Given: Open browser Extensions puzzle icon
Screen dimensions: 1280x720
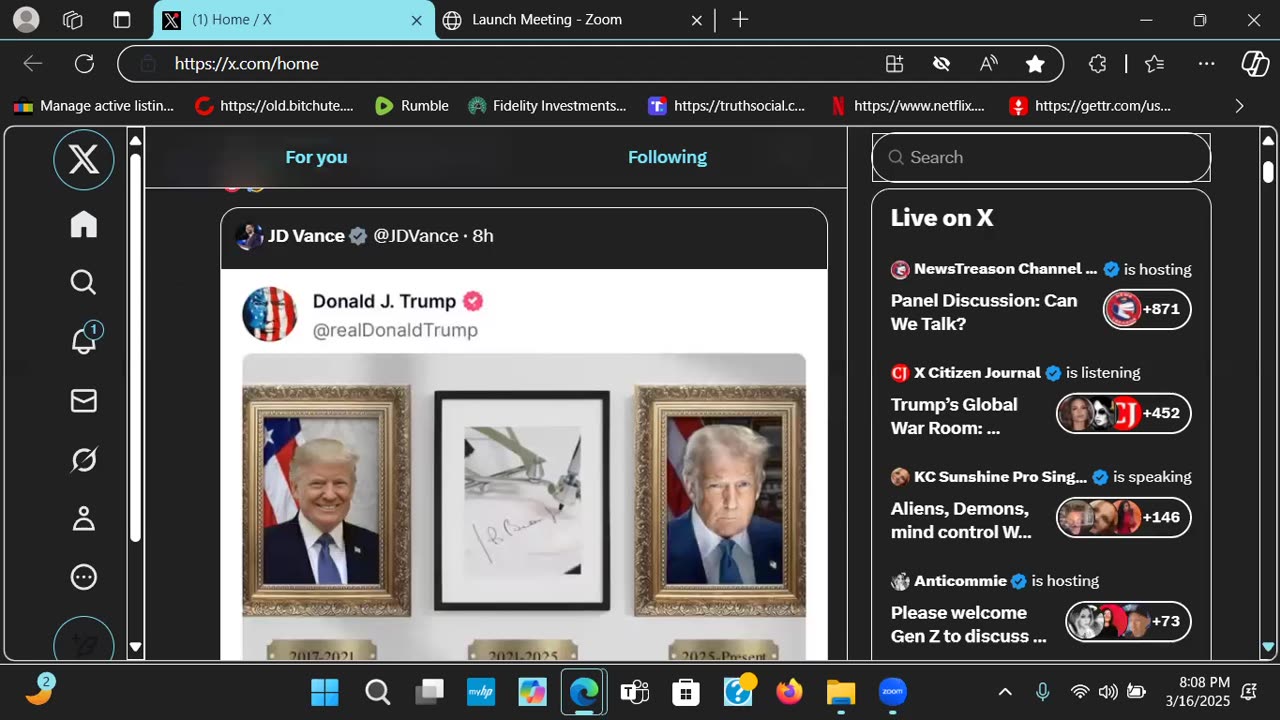Looking at the screenshot, I should point(1097,64).
